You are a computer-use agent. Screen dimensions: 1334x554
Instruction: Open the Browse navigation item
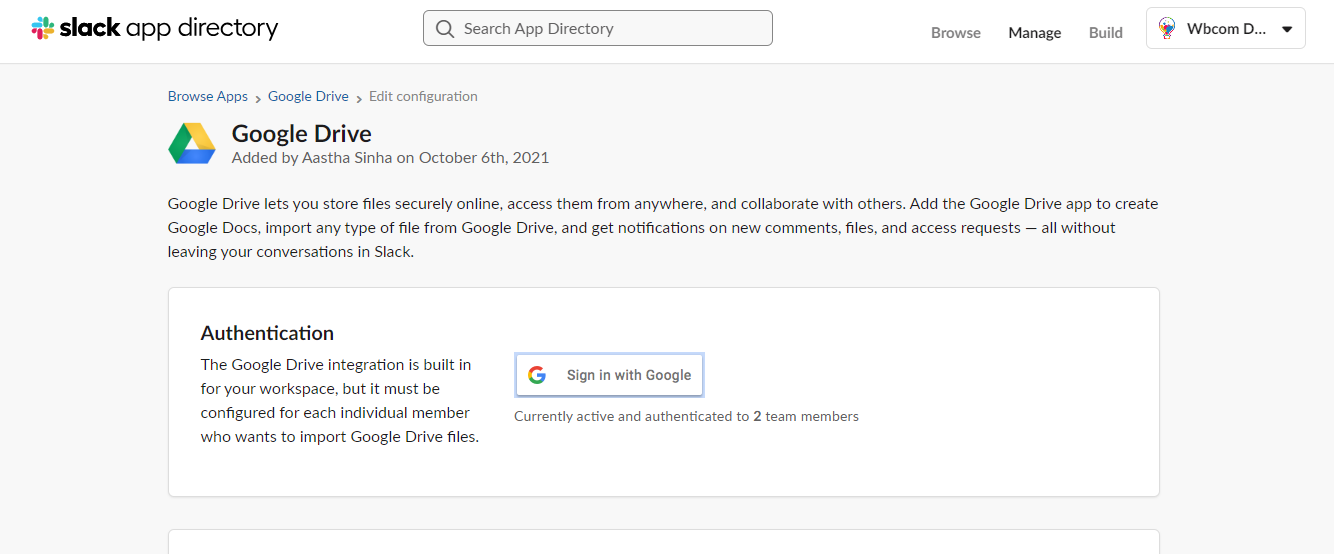[955, 33]
